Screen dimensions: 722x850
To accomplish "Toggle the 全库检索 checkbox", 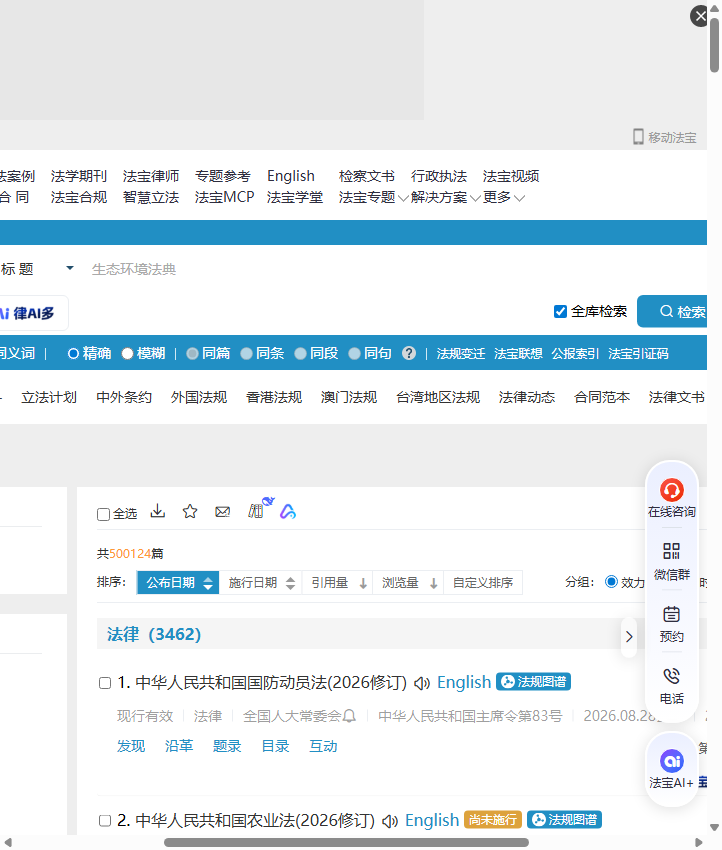I will 560,311.
